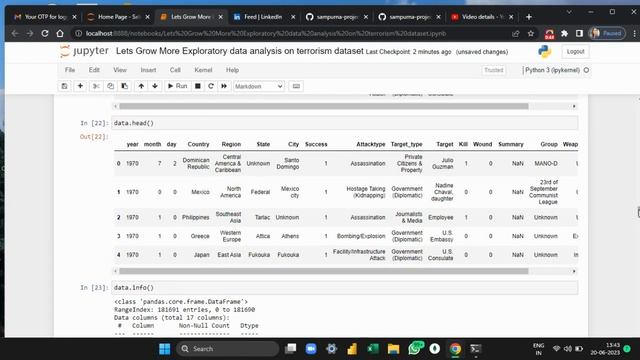Paste cells below icon

click(124, 86)
